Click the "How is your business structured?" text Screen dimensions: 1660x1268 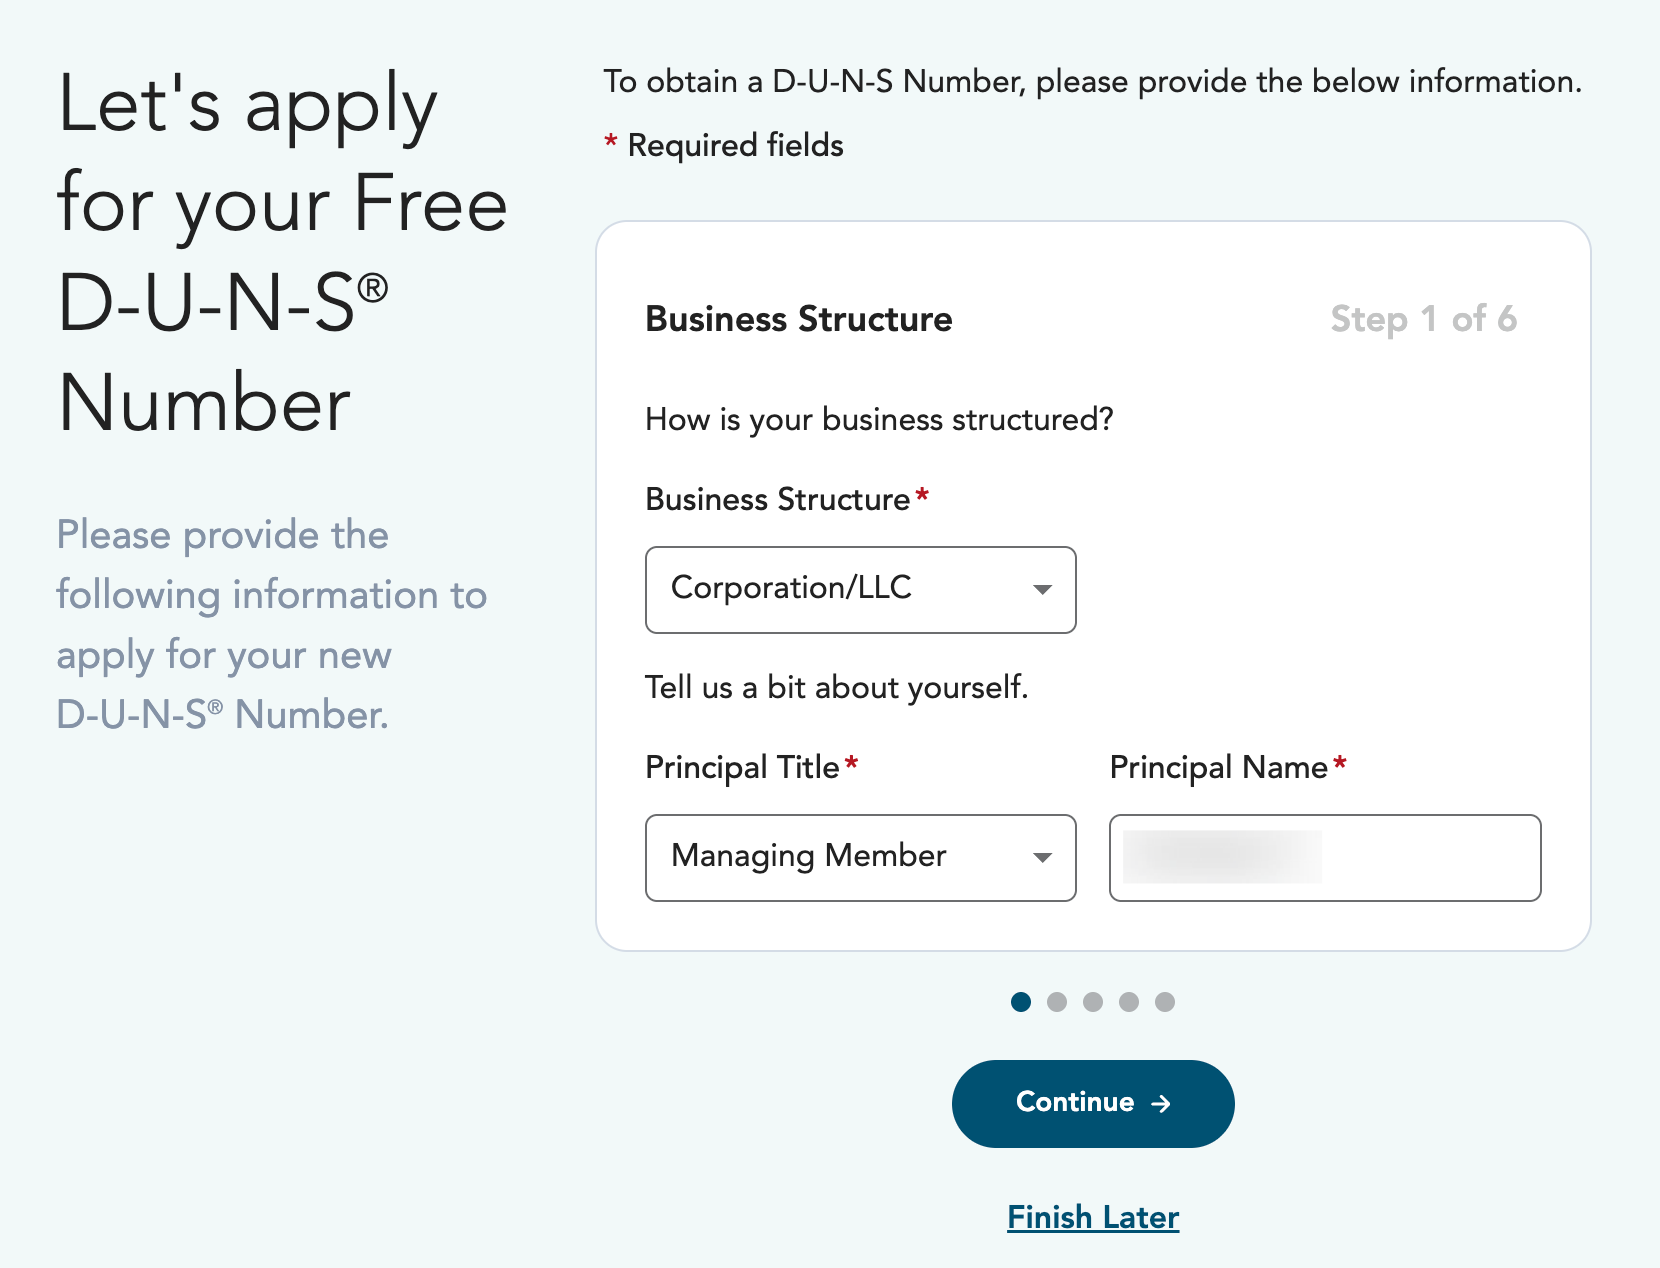(x=879, y=419)
